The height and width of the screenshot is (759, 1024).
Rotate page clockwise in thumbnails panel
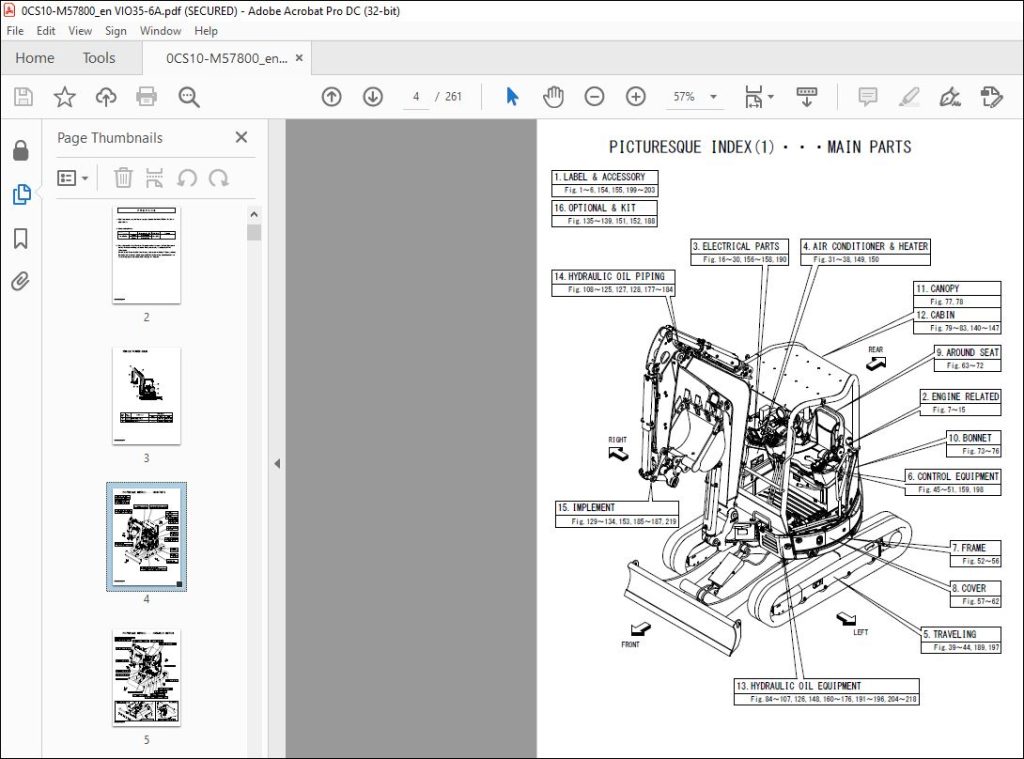coord(219,178)
